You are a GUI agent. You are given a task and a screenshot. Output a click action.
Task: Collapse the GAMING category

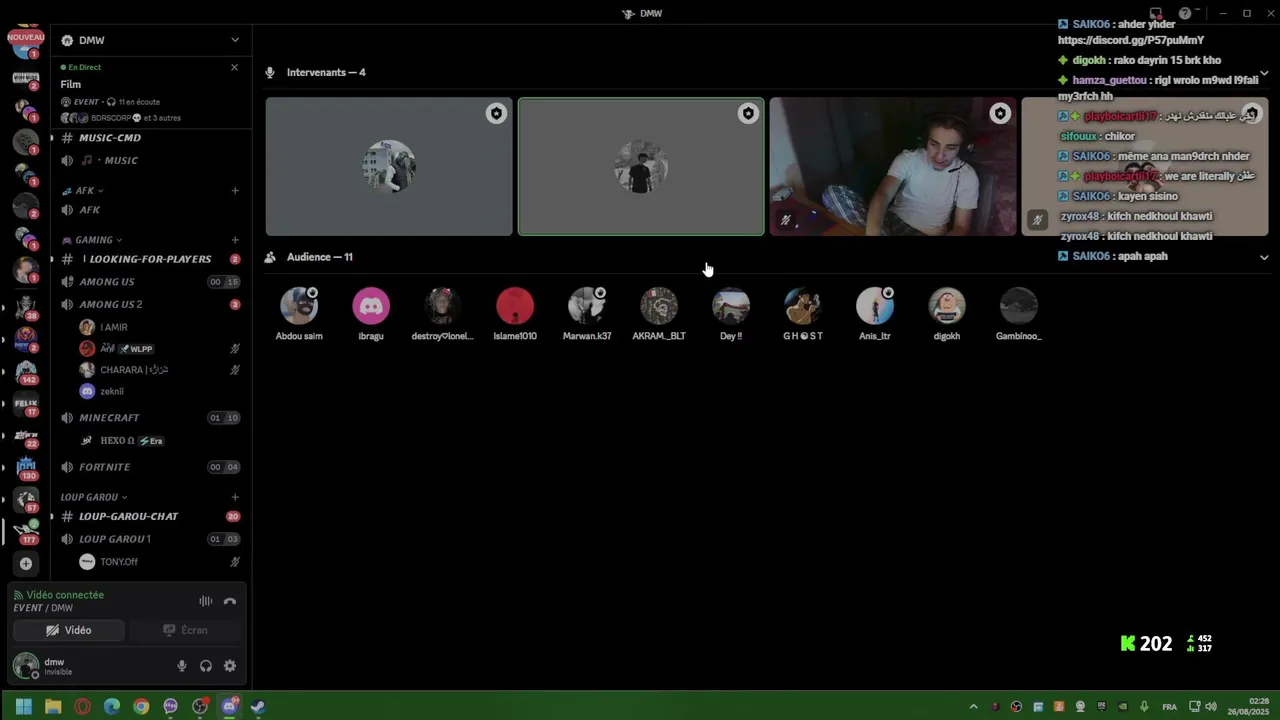(93, 240)
